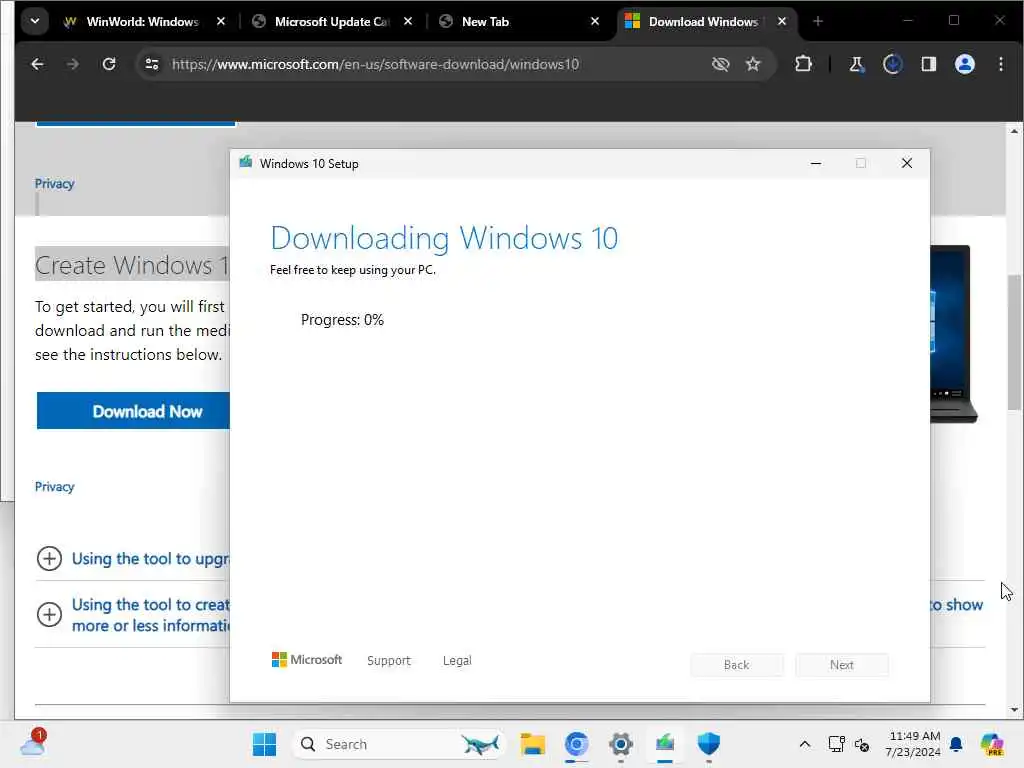The width and height of the screenshot is (1024, 768).
Task: Expand 'Using the tool to create' section
Action: (49, 614)
